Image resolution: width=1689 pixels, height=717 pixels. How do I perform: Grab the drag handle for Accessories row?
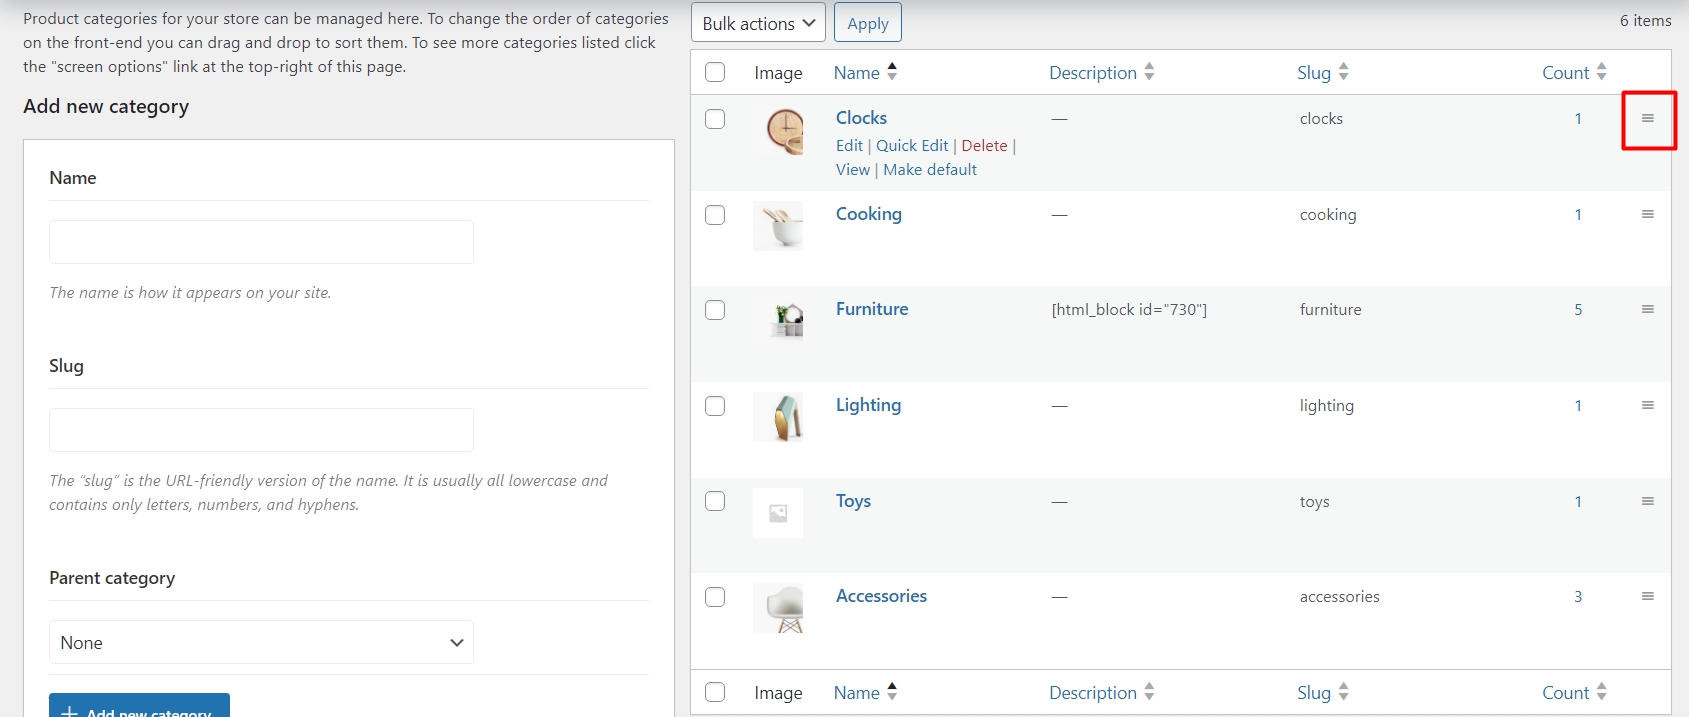(1647, 596)
